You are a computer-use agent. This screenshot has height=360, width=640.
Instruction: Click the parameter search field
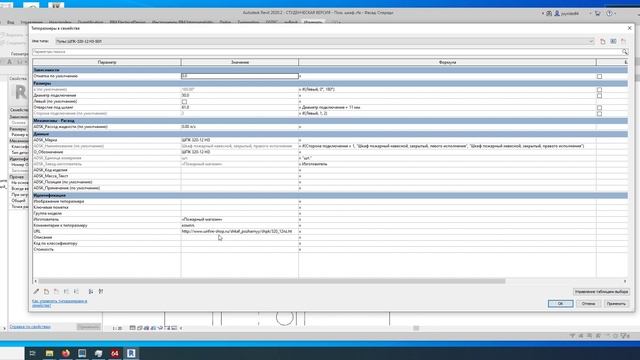point(327,52)
